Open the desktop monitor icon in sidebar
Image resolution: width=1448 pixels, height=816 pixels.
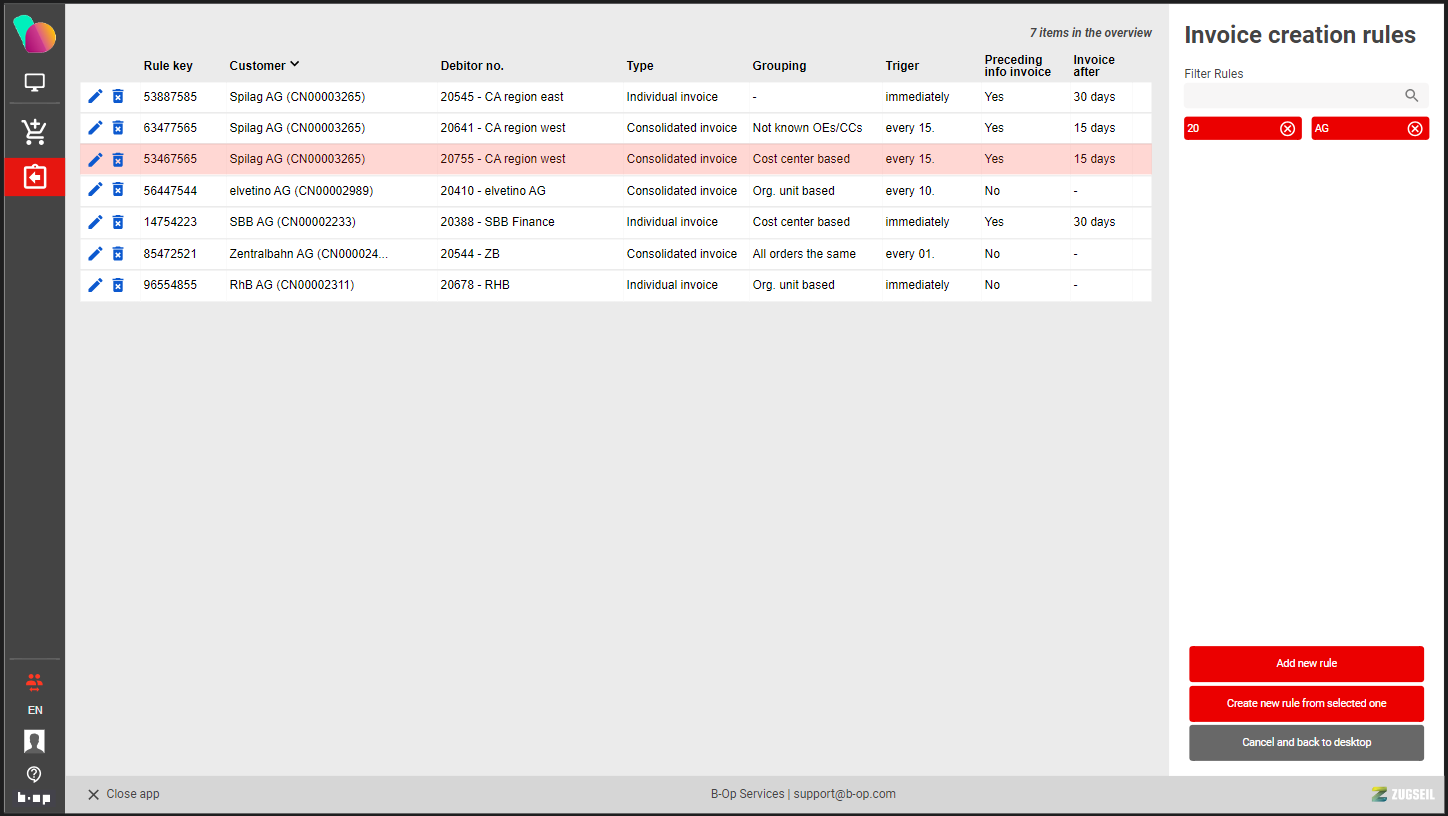[34, 83]
